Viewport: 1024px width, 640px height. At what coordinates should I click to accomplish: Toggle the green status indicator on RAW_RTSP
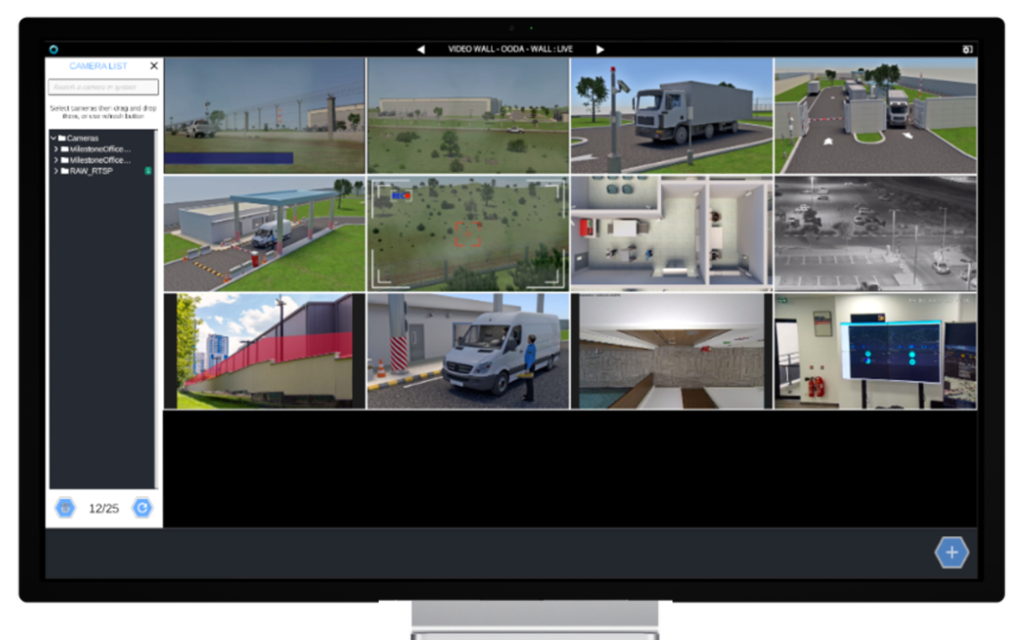[x=148, y=170]
